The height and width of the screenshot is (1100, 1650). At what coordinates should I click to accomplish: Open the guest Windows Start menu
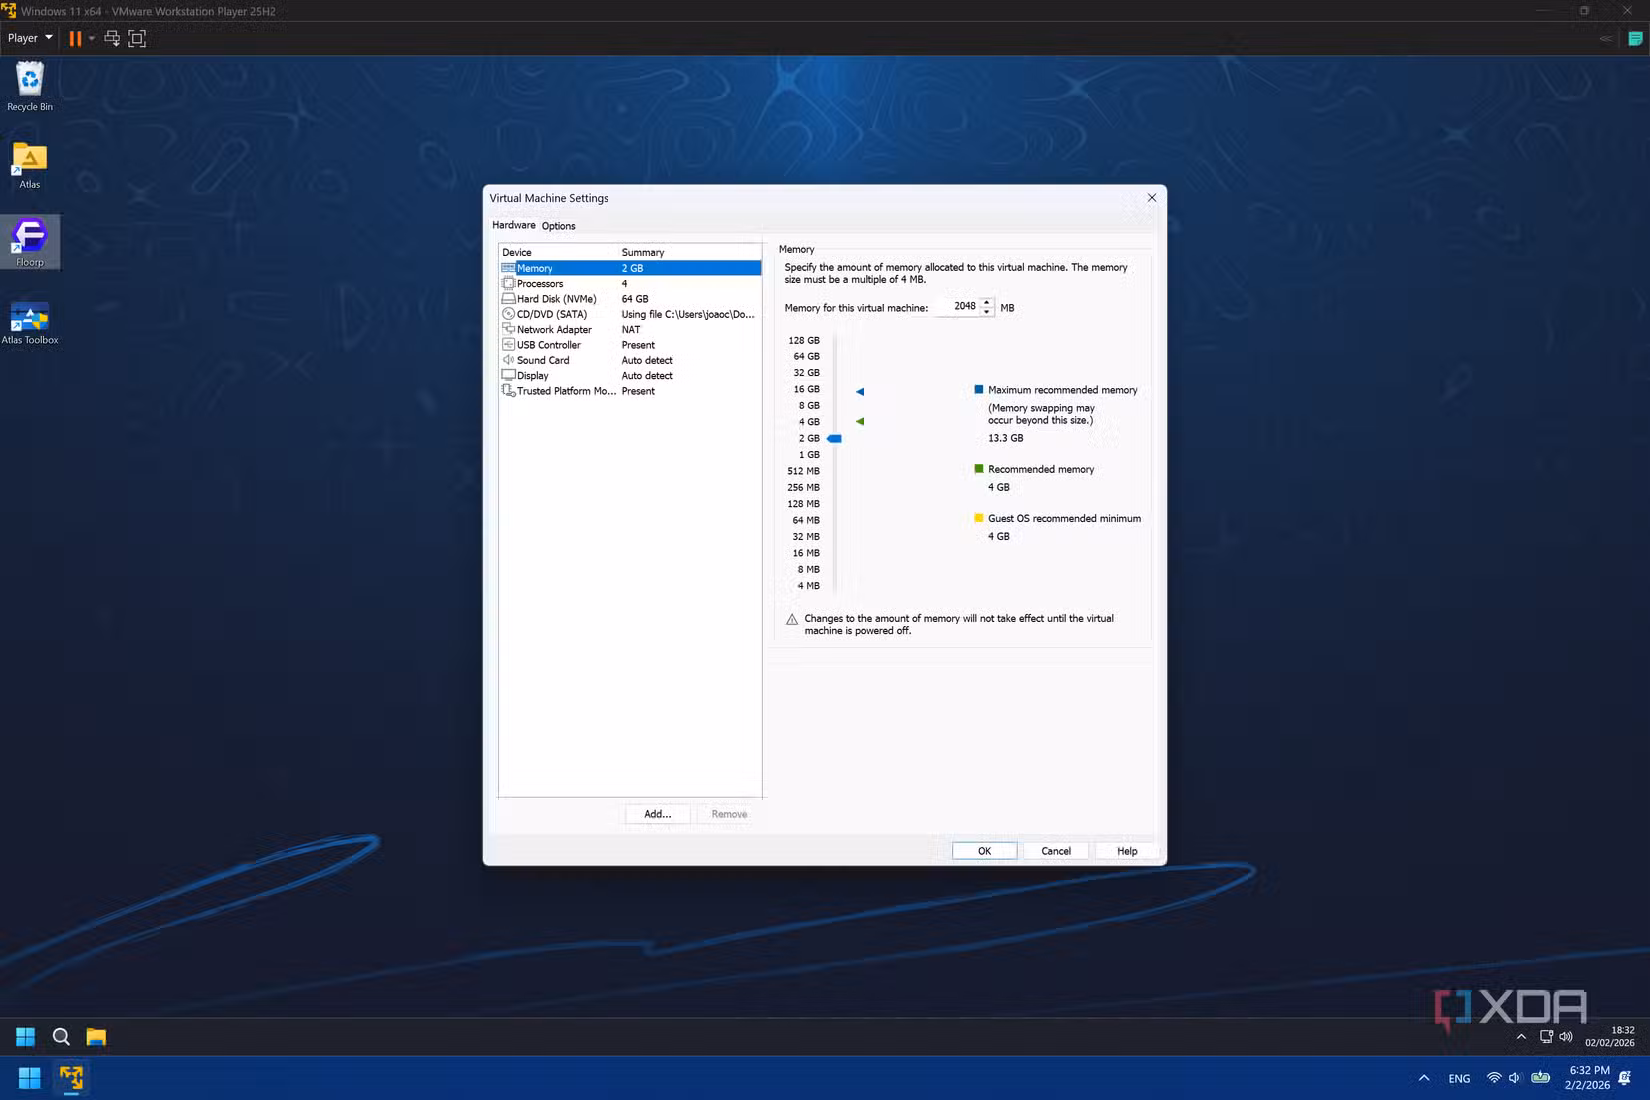click(x=25, y=1037)
